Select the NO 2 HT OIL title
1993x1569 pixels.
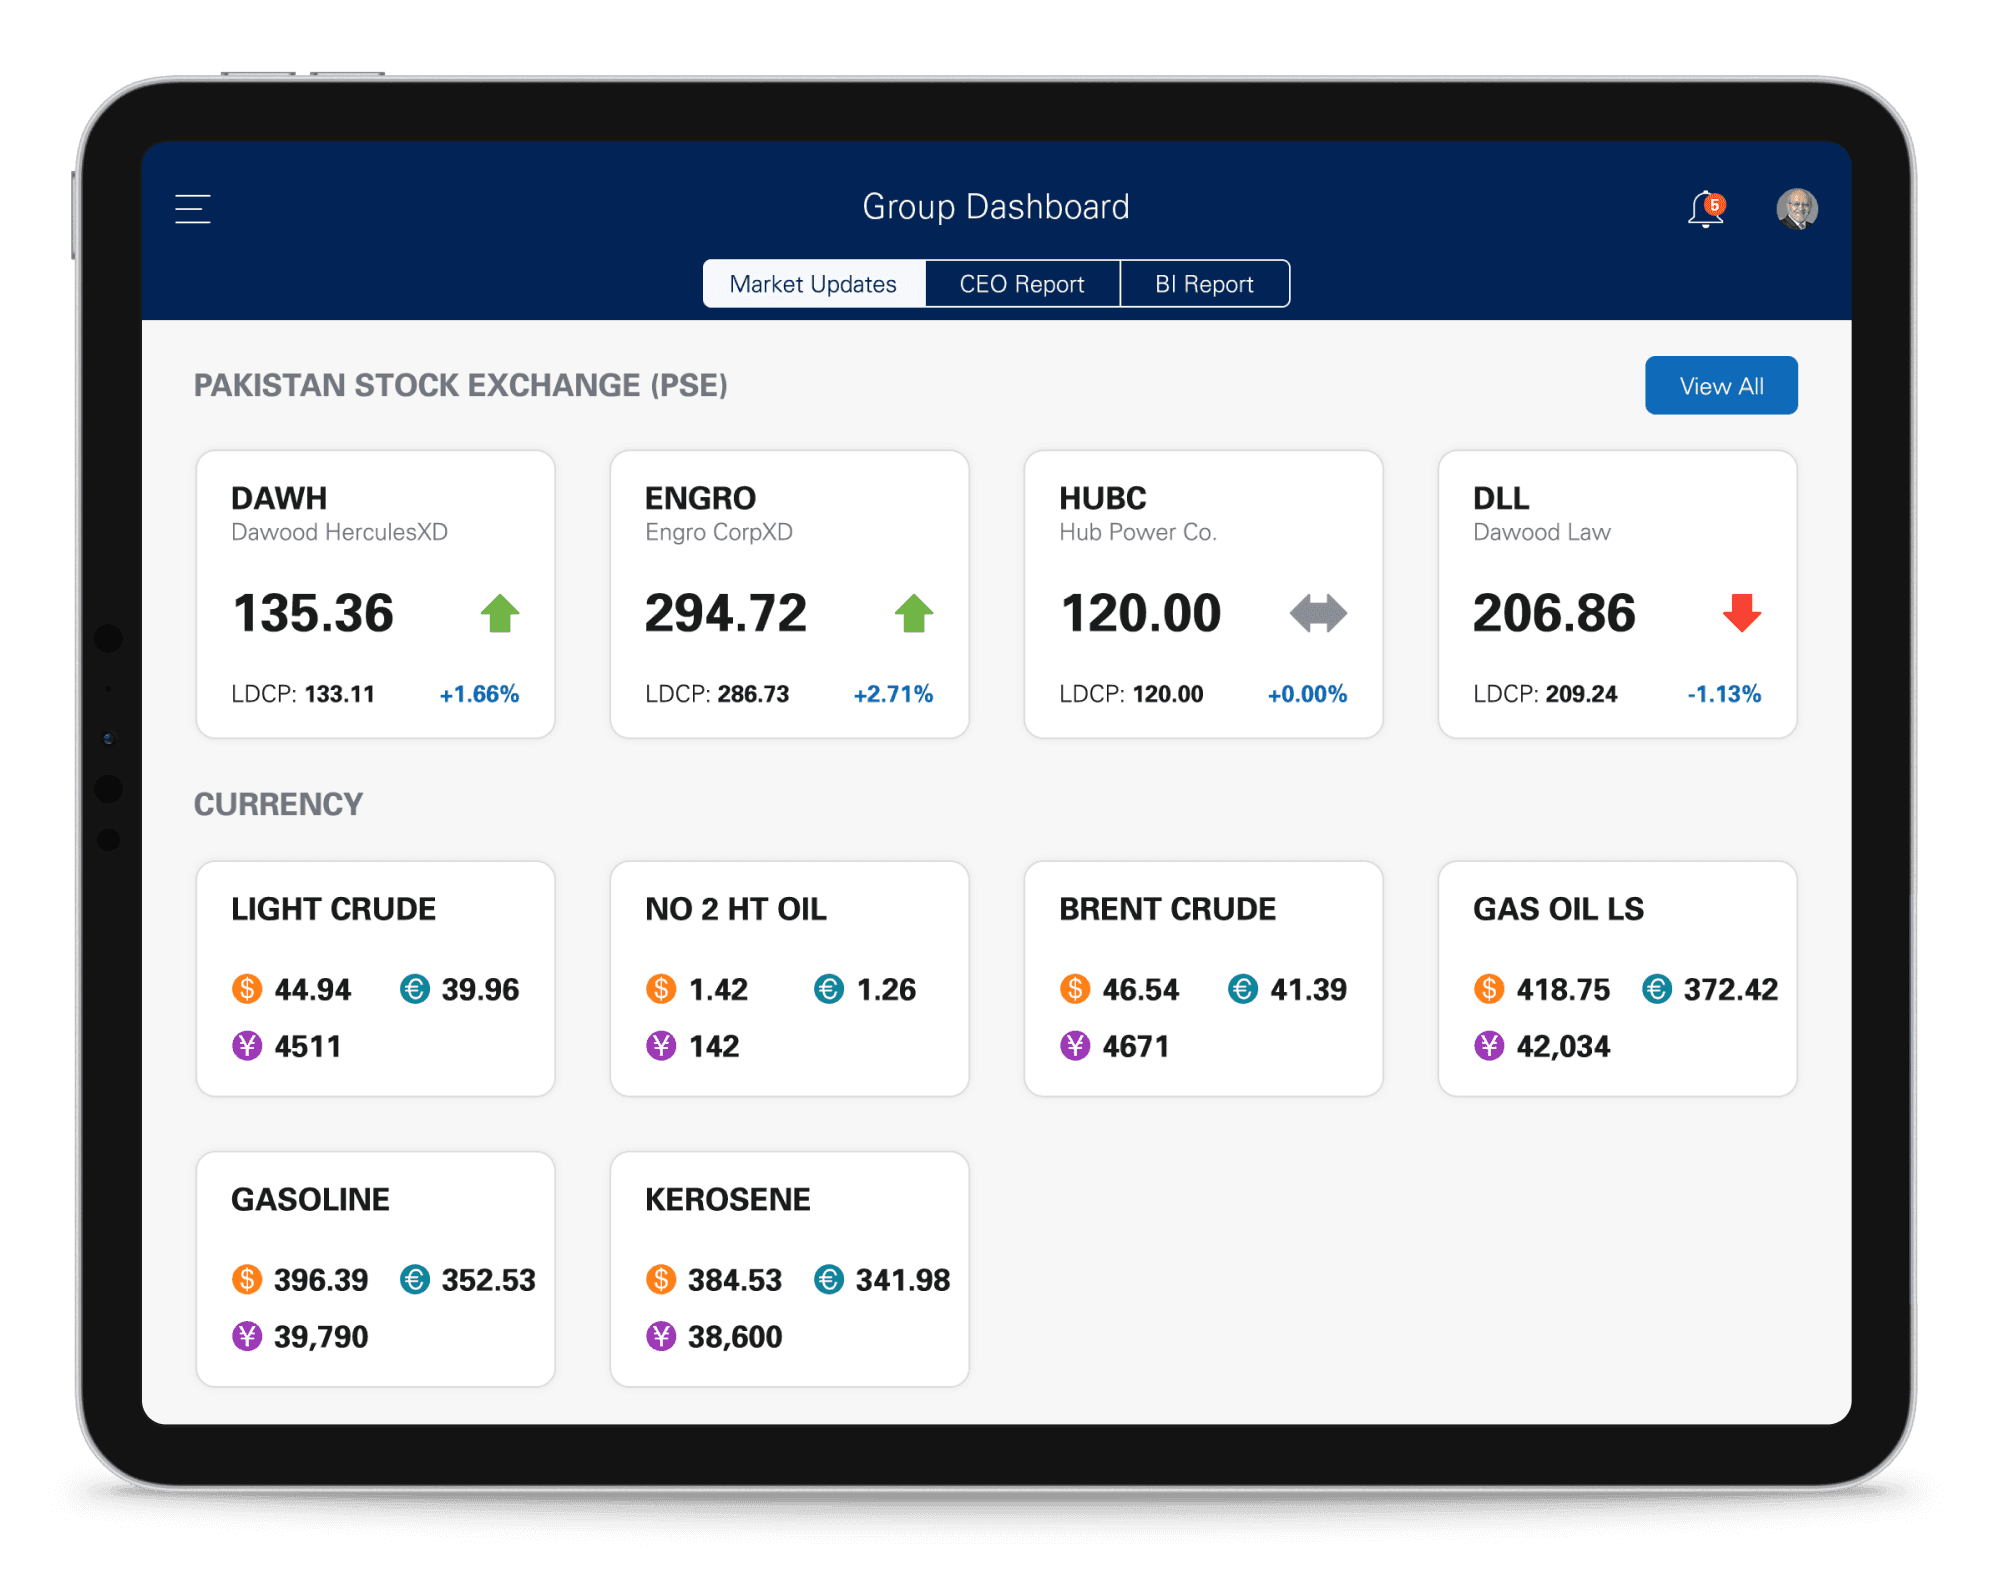[736, 909]
